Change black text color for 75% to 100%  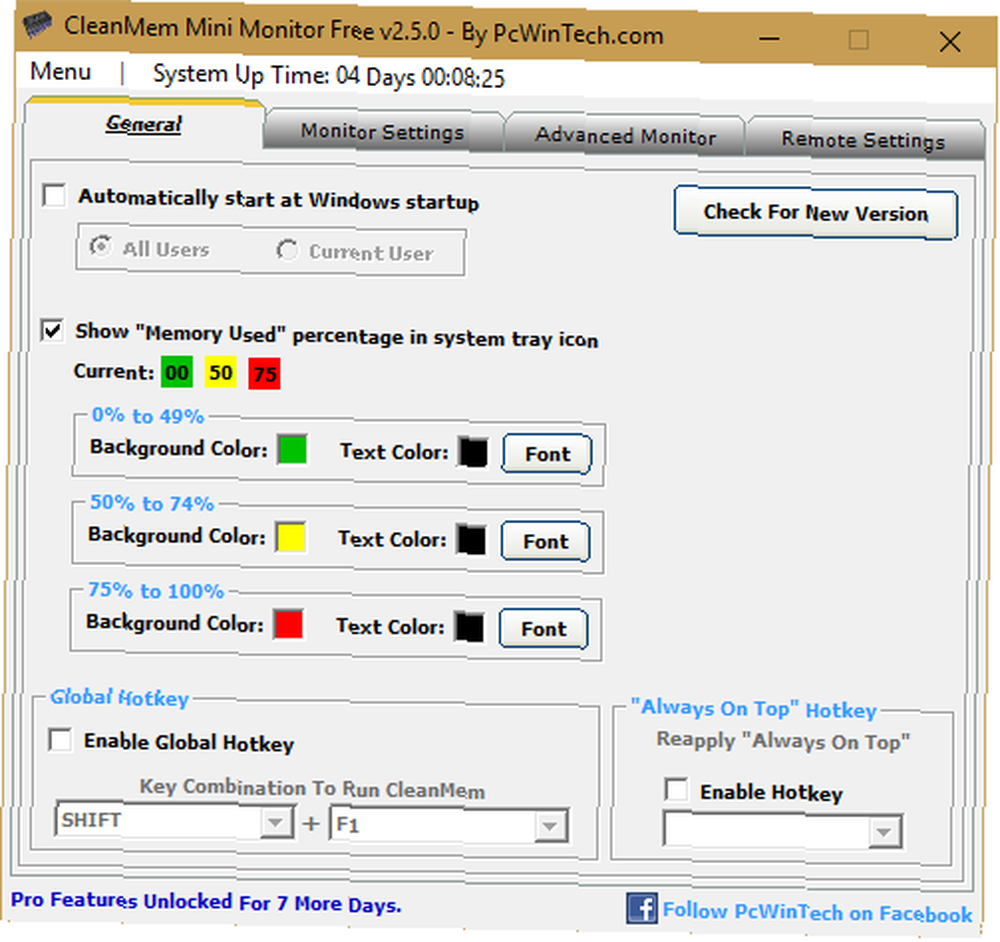[469, 627]
